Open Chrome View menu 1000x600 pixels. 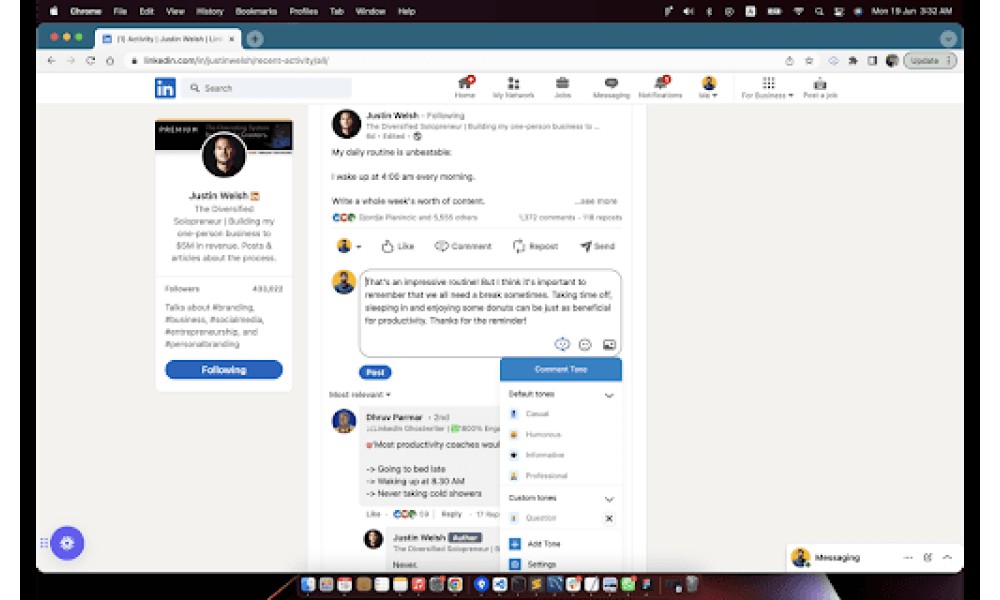[175, 11]
